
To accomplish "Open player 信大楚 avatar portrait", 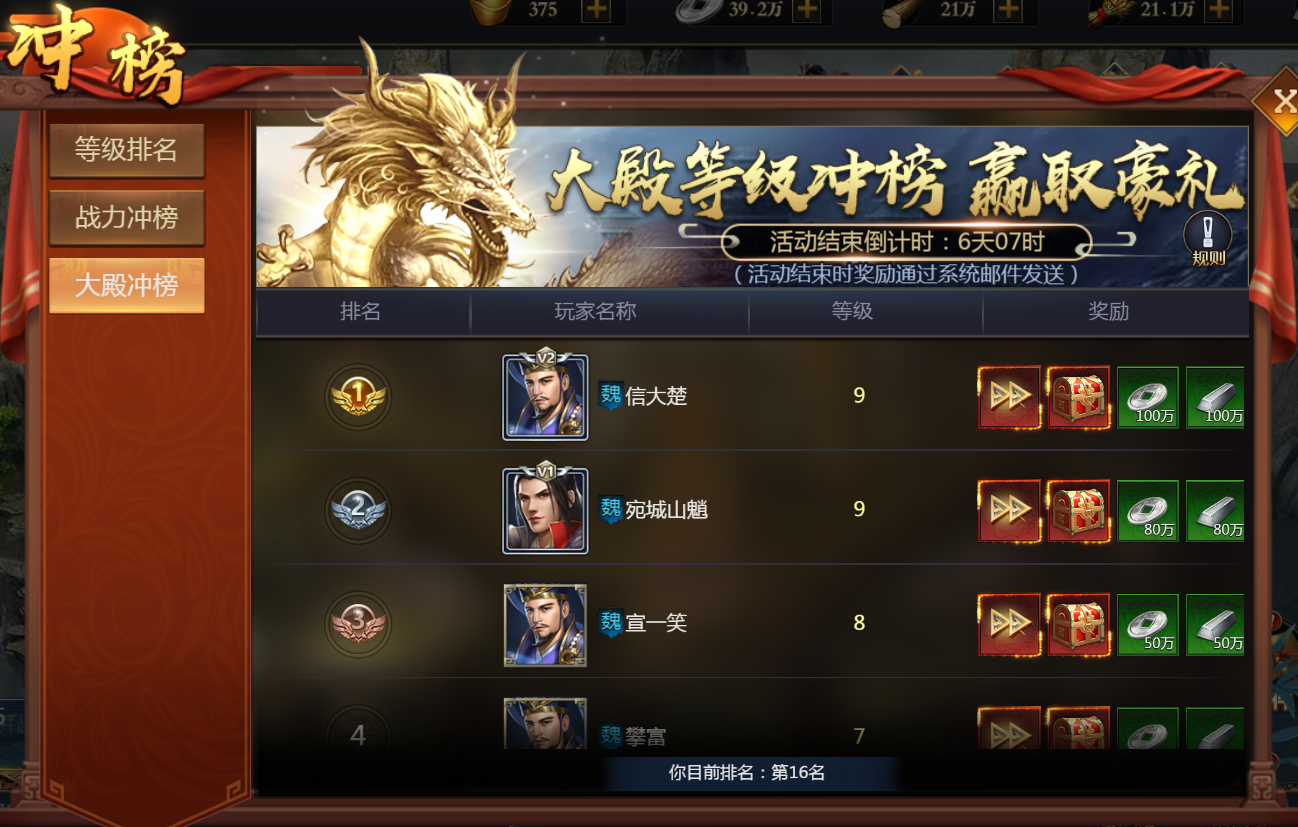I will (x=545, y=396).
